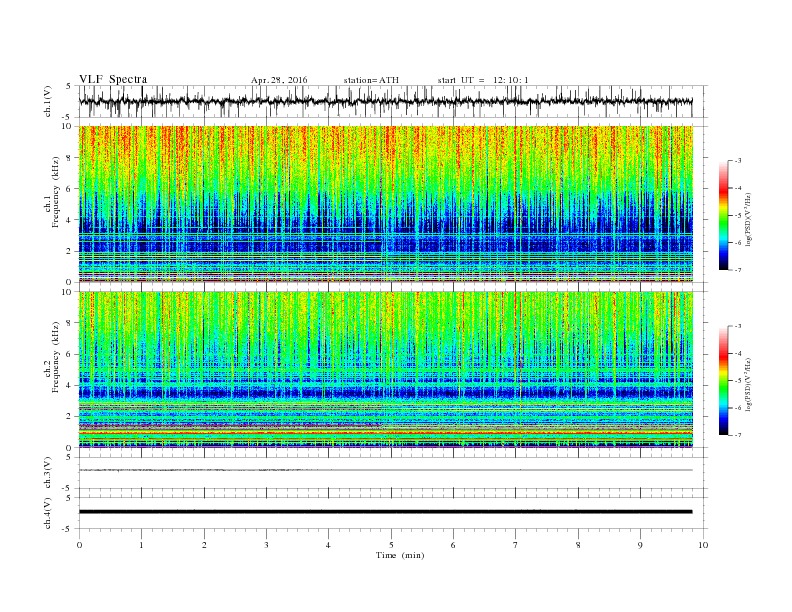Screen dimensions: 792x612
Task: Select the "Time (min)" axis title
Action: point(400,555)
